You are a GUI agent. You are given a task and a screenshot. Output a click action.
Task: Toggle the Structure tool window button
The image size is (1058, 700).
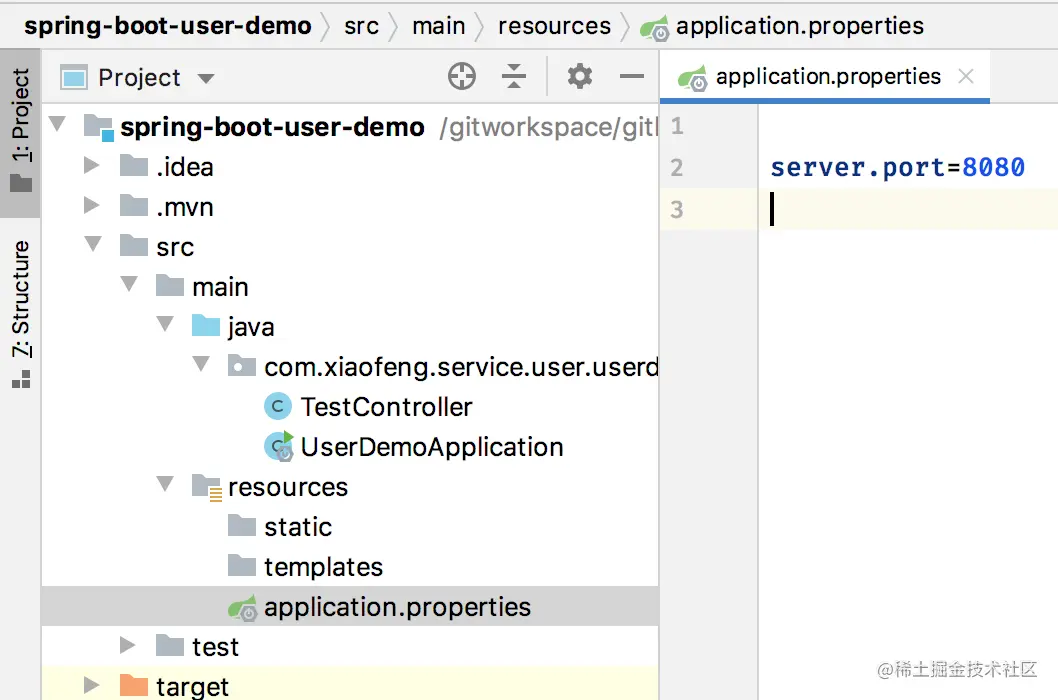(20, 312)
